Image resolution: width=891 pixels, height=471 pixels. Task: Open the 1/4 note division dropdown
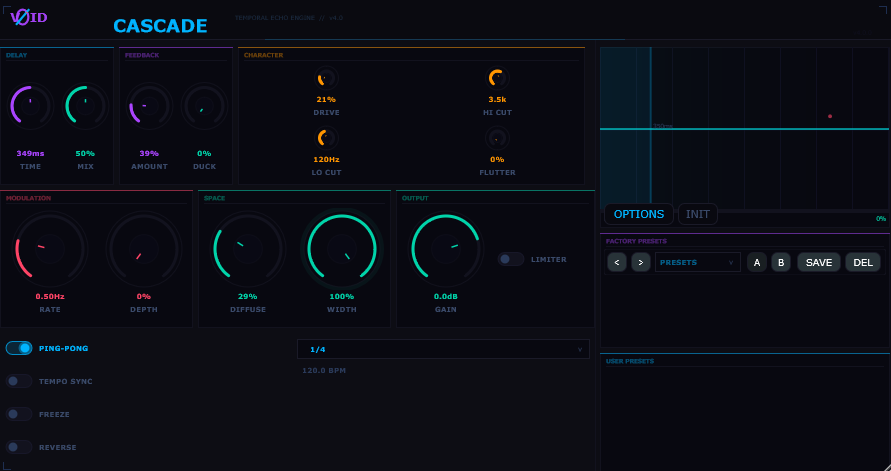click(443, 349)
